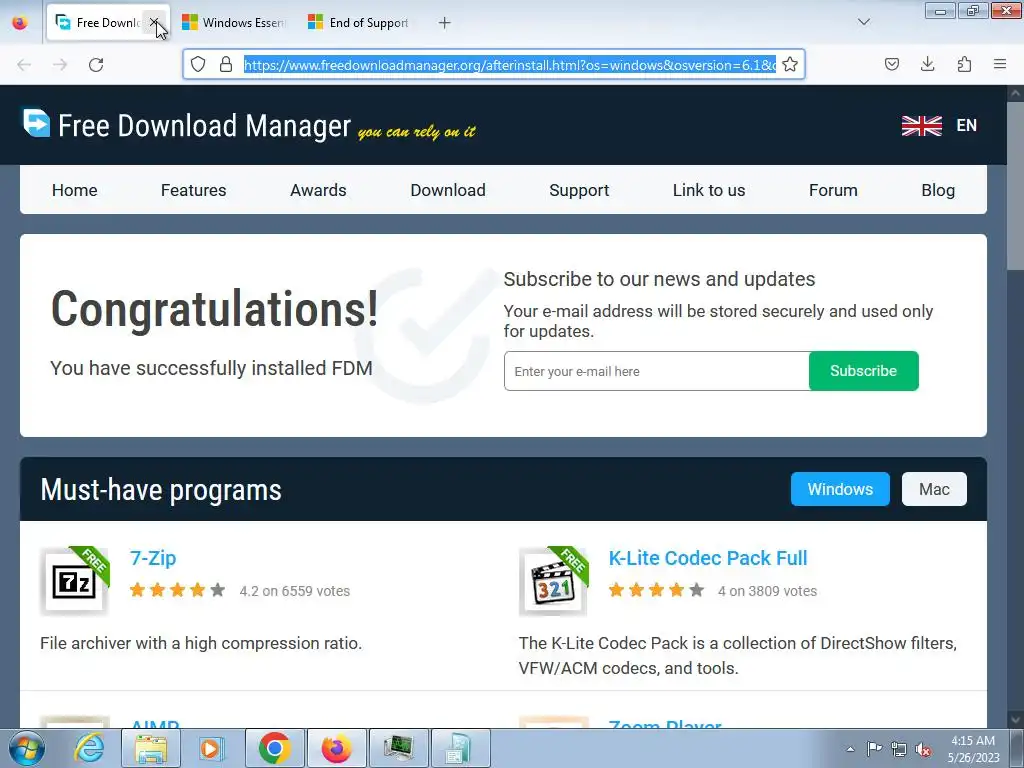Open the Home menu item
1024x768 pixels.
[74, 190]
